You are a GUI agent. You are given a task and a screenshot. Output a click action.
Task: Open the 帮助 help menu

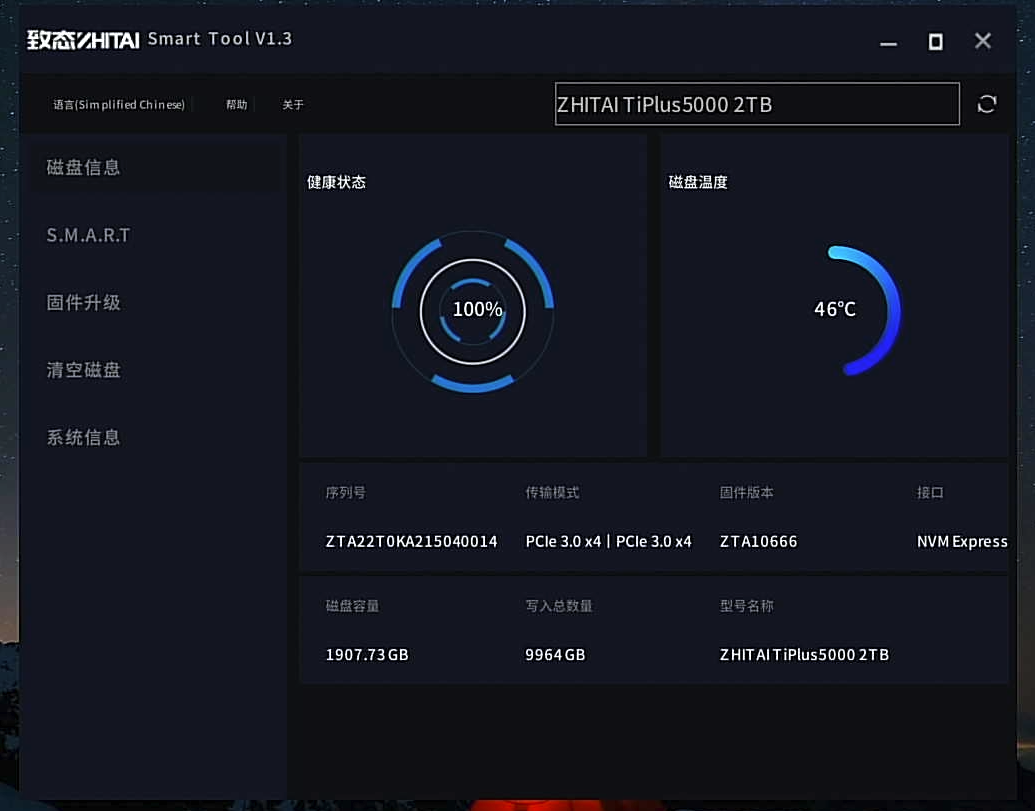point(236,105)
